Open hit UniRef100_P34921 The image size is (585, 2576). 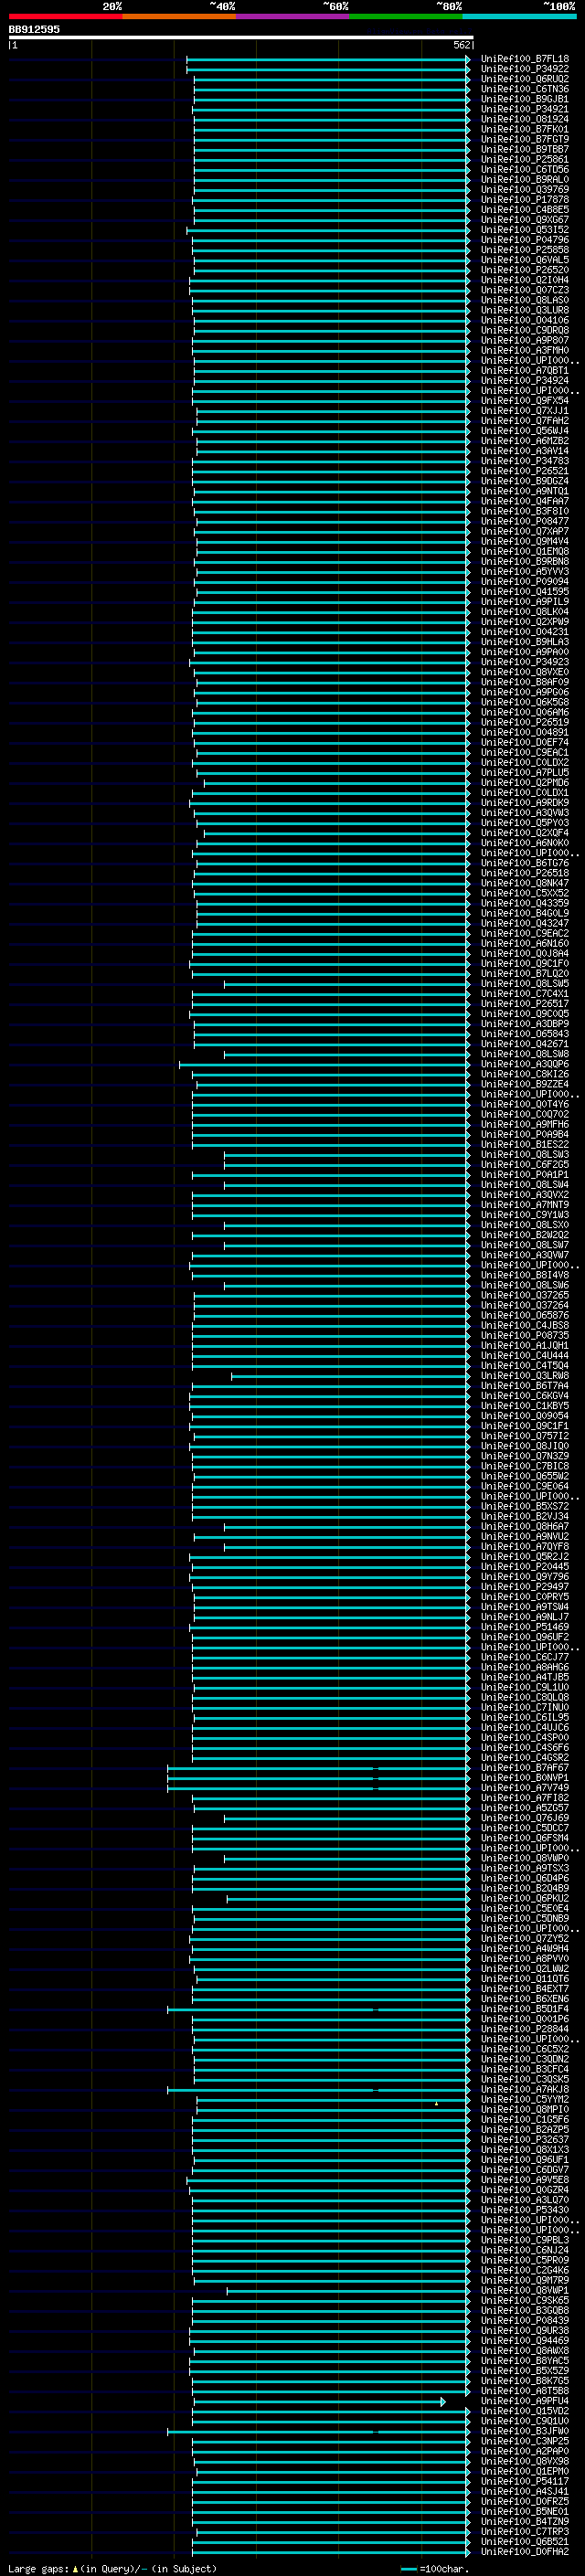tap(525, 109)
